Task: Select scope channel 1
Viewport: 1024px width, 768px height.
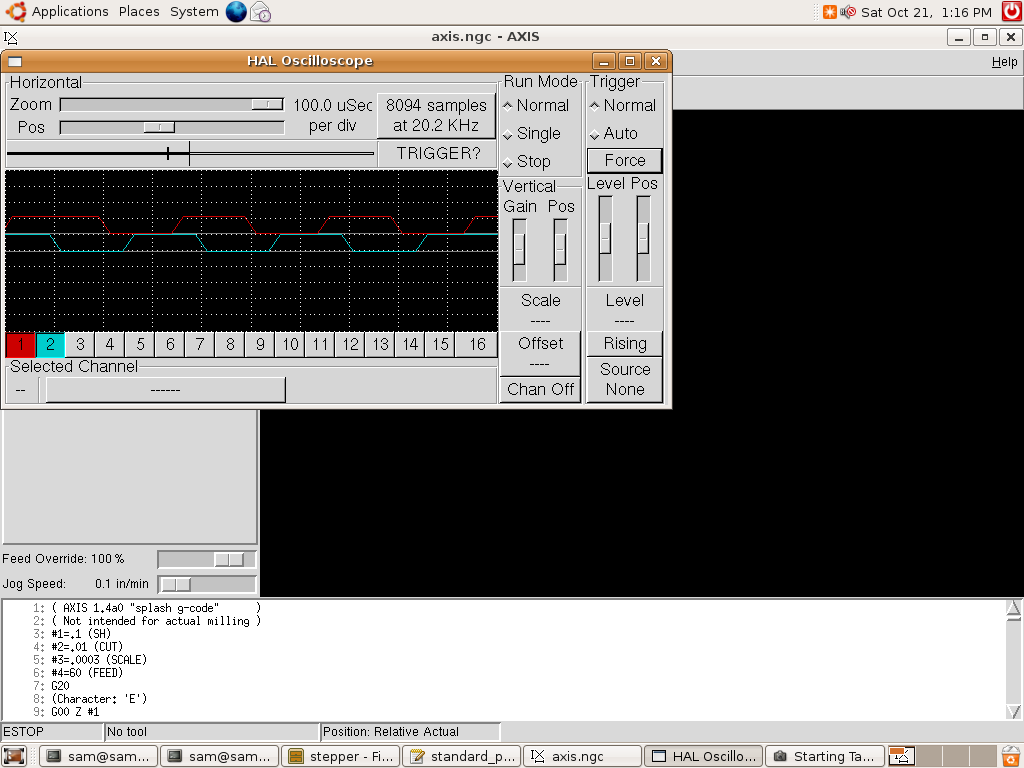Action: 20,345
